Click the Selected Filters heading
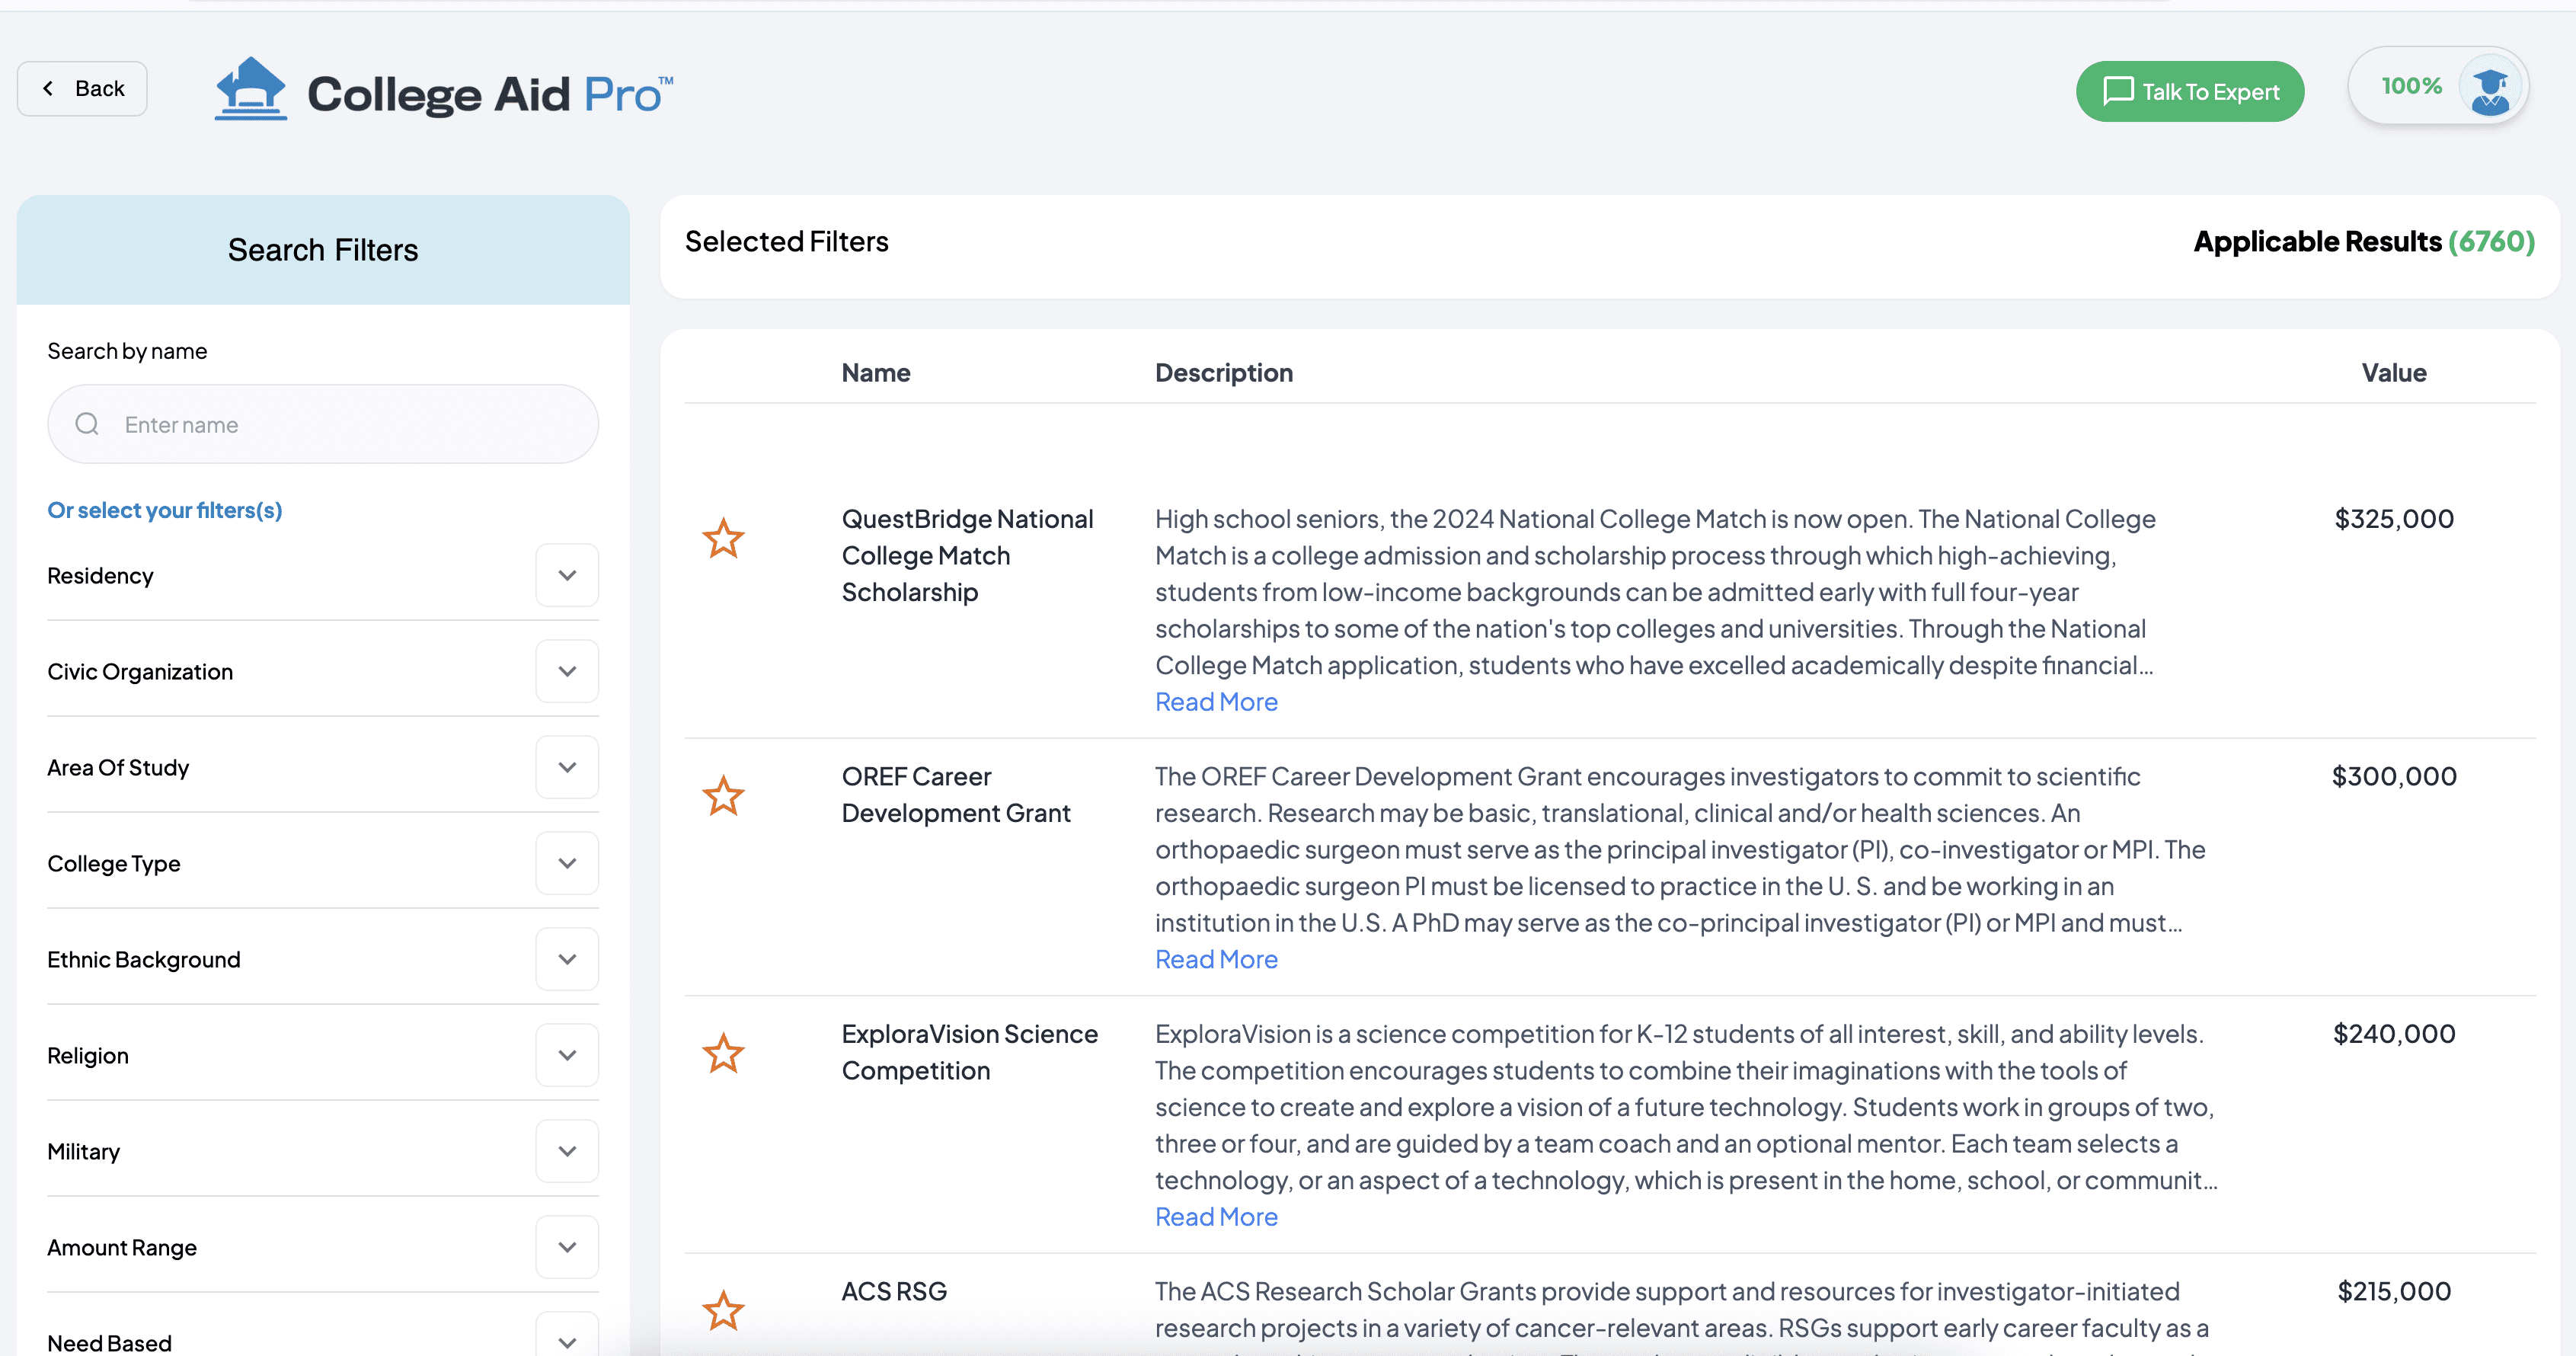Image resolution: width=2576 pixels, height=1356 pixels. click(x=786, y=242)
